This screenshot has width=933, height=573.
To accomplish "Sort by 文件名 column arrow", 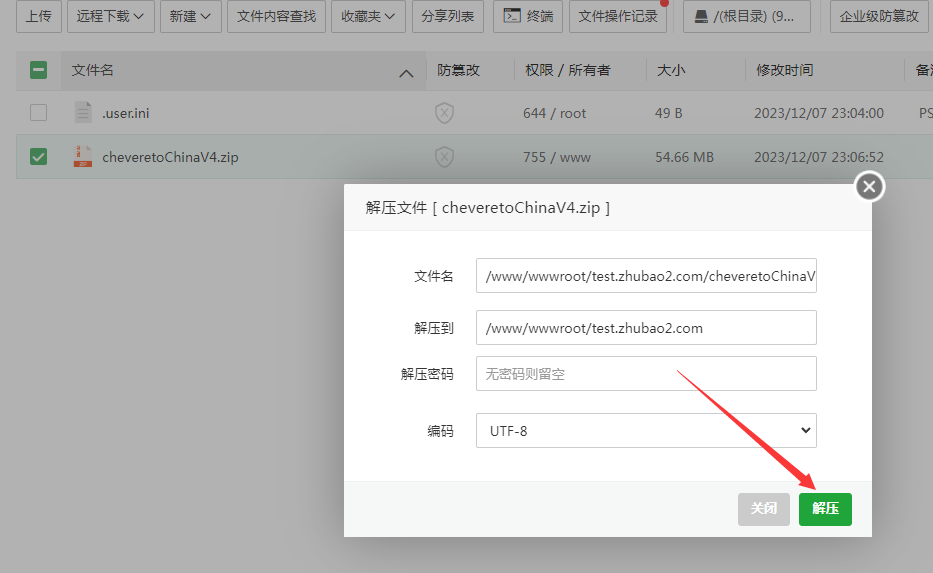I will [406, 72].
